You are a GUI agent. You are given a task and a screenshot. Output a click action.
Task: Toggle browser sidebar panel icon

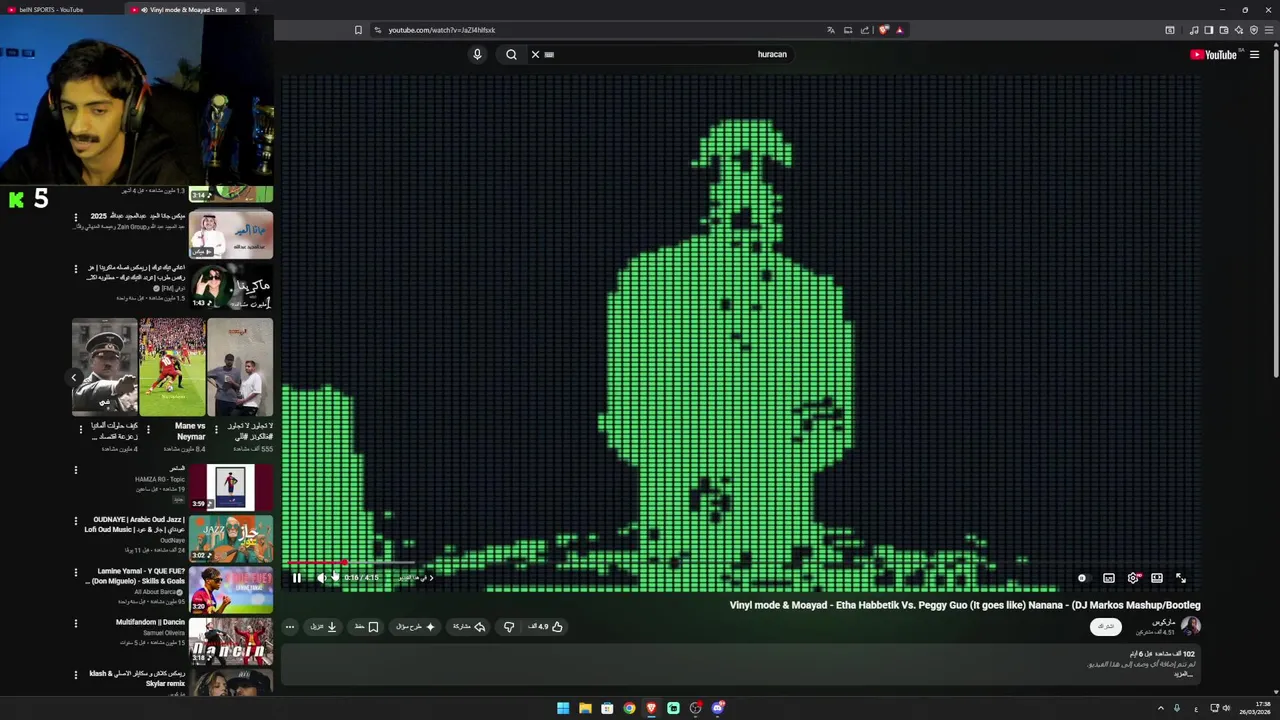(x=1208, y=30)
